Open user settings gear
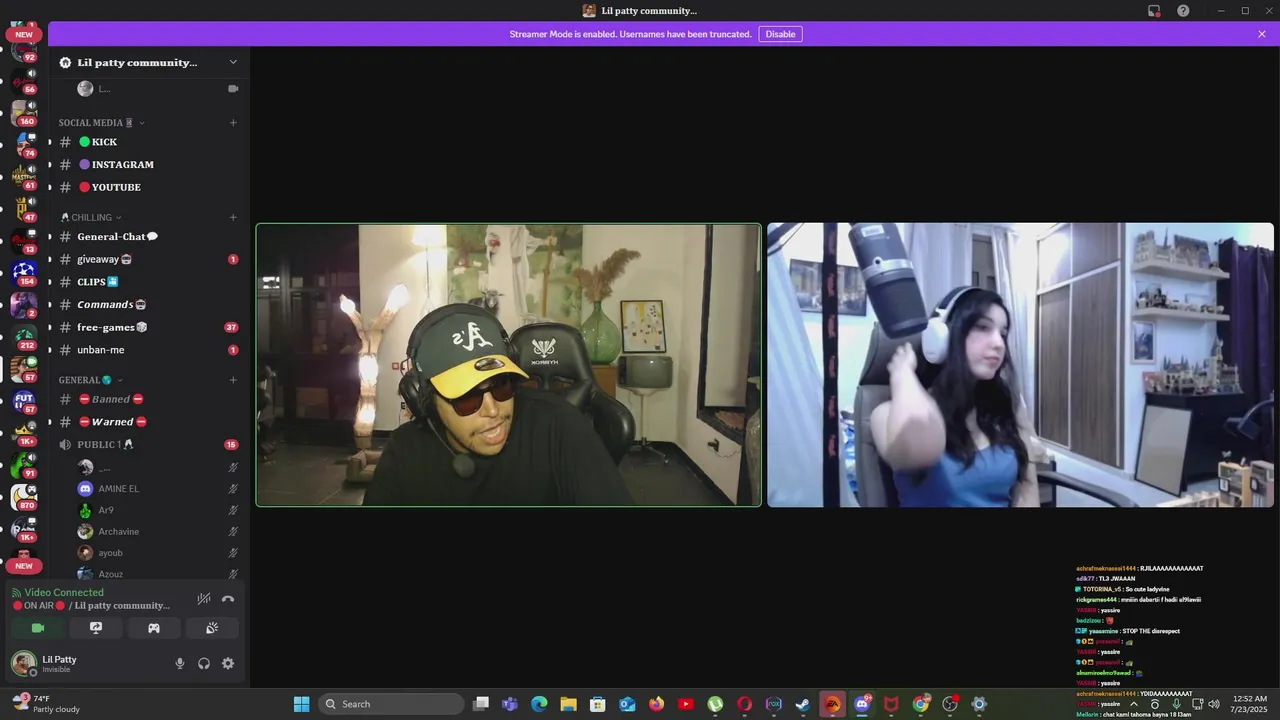This screenshot has width=1280, height=720. (228, 663)
